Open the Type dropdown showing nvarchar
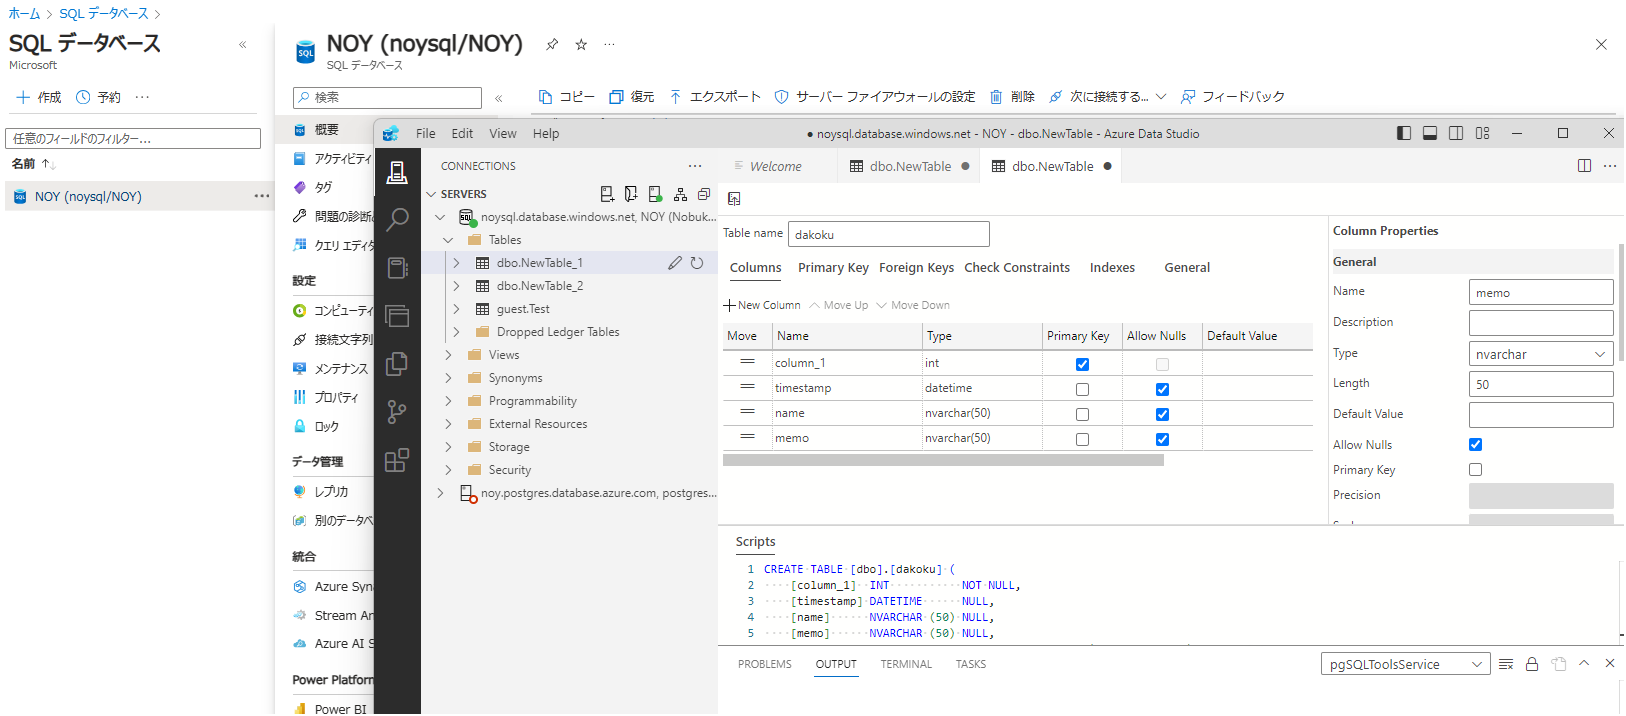Image resolution: width=1626 pixels, height=716 pixels. pyautogui.click(x=1541, y=354)
